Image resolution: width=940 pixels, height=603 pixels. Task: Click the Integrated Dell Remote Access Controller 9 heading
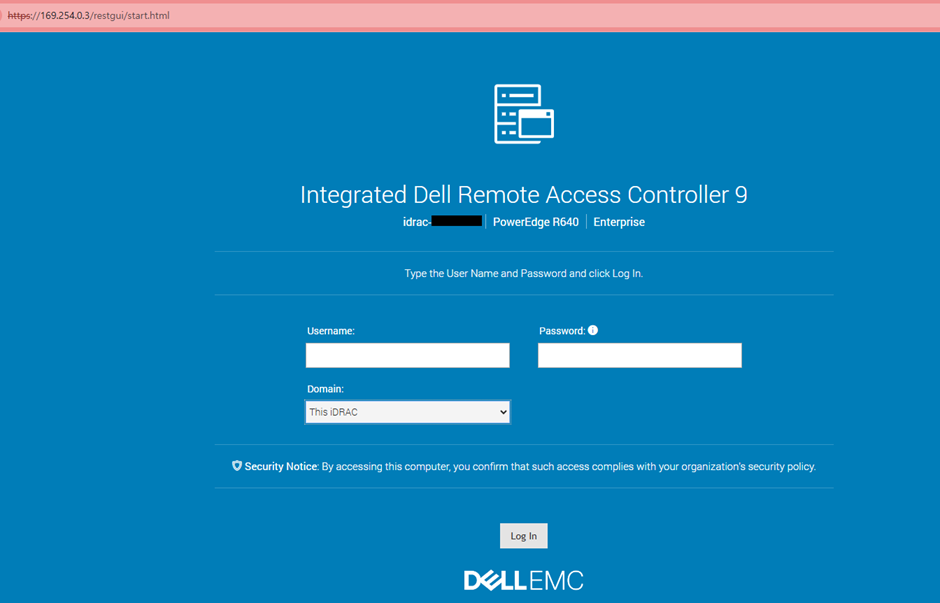point(524,195)
